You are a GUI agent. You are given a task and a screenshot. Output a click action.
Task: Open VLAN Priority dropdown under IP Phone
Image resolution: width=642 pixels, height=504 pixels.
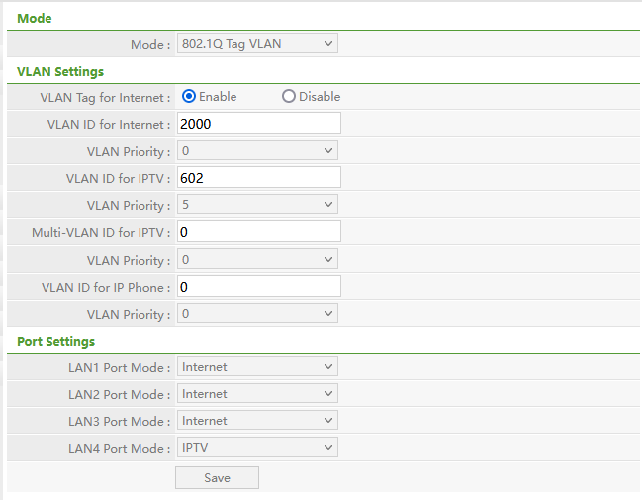click(257, 314)
